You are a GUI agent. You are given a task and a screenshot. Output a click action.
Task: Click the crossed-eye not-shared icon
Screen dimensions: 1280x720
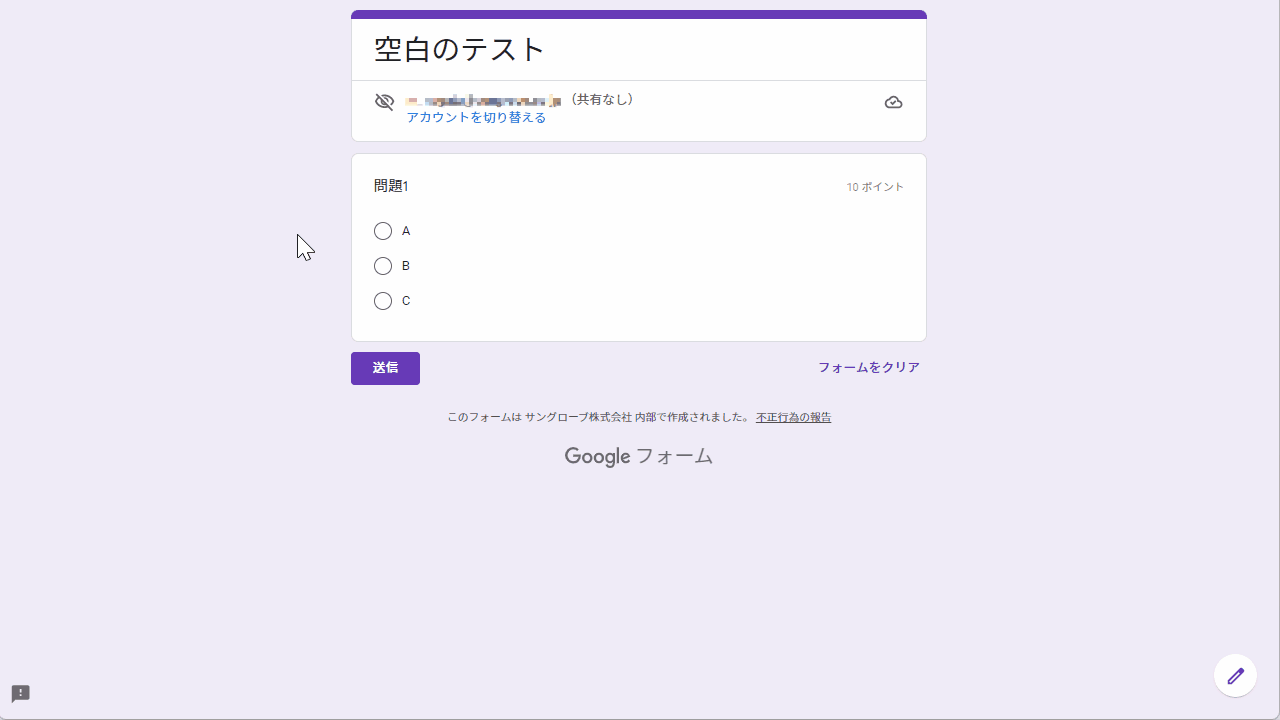click(x=385, y=102)
